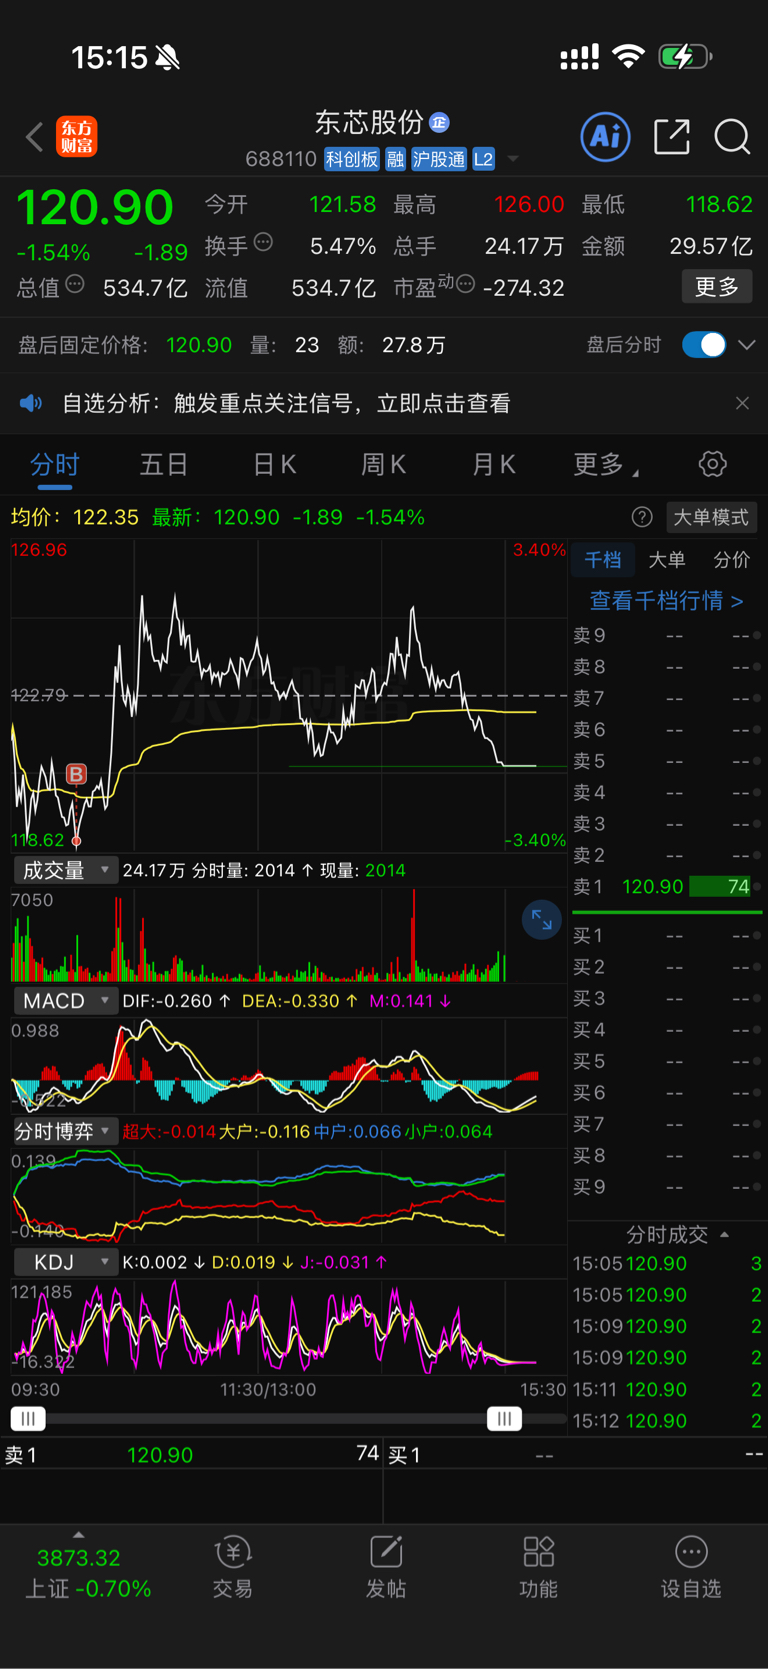Viewport: 768px width, 1669px height.
Task: Open the MACD indicator dropdown
Action: point(65,1001)
